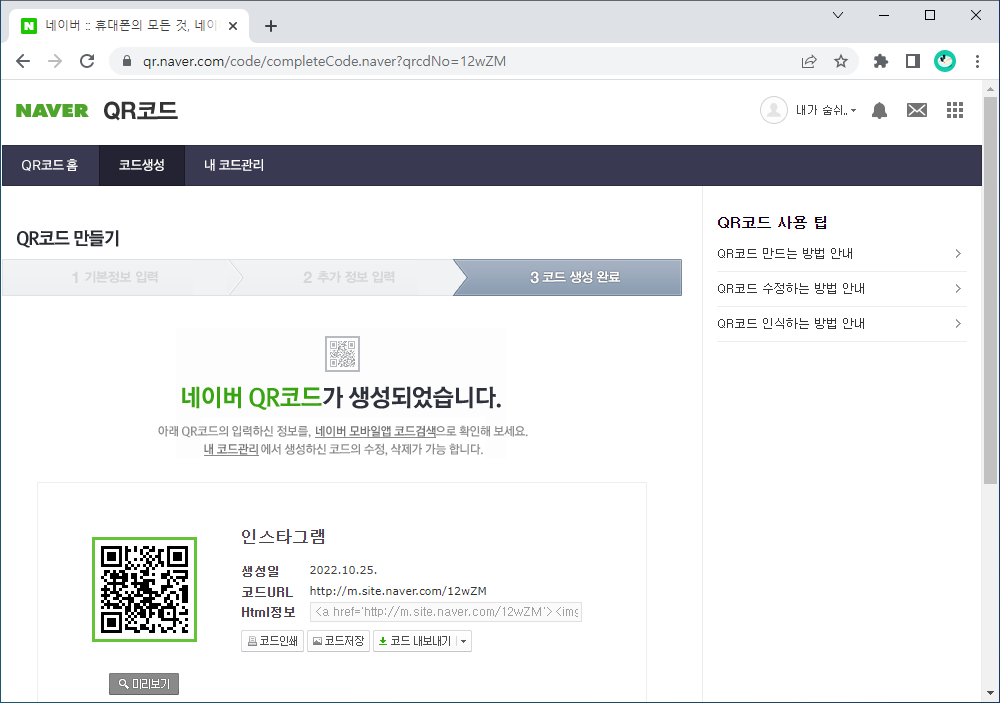This screenshot has width=1000, height=703.
Task: Click the 미리보기 preview button
Action: click(x=144, y=684)
